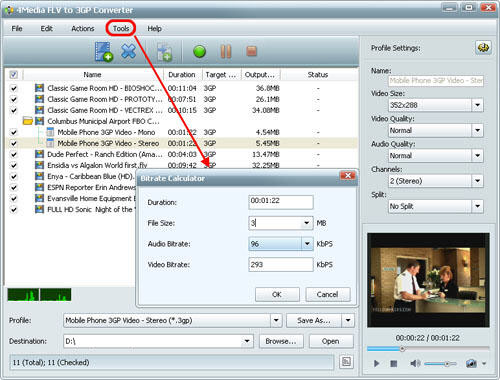The width and height of the screenshot is (500, 380).
Task: Uncheck the BIOSHOC file checkbox
Action: (14, 88)
